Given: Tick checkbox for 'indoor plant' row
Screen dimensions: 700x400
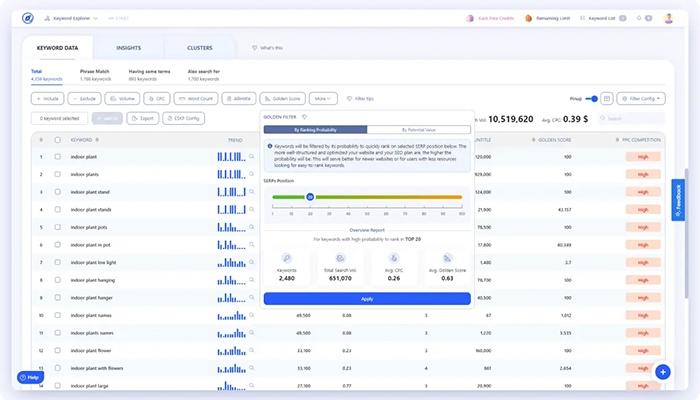Looking at the screenshot, I should [x=58, y=157].
